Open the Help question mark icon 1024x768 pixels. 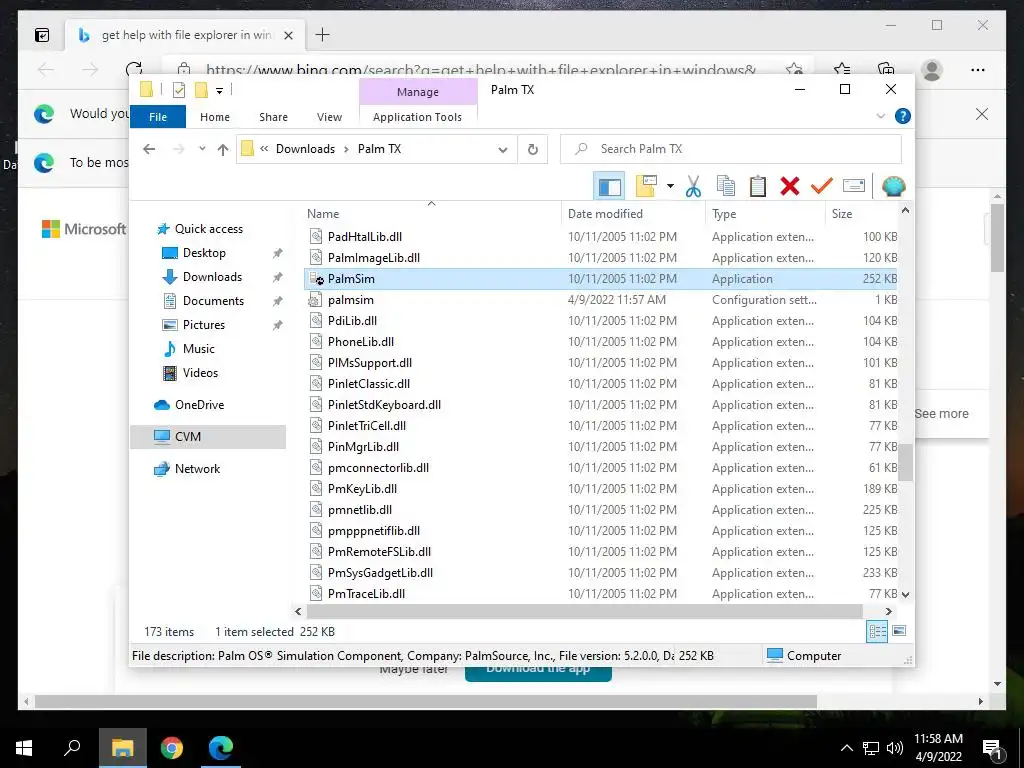(x=903, y=116)
